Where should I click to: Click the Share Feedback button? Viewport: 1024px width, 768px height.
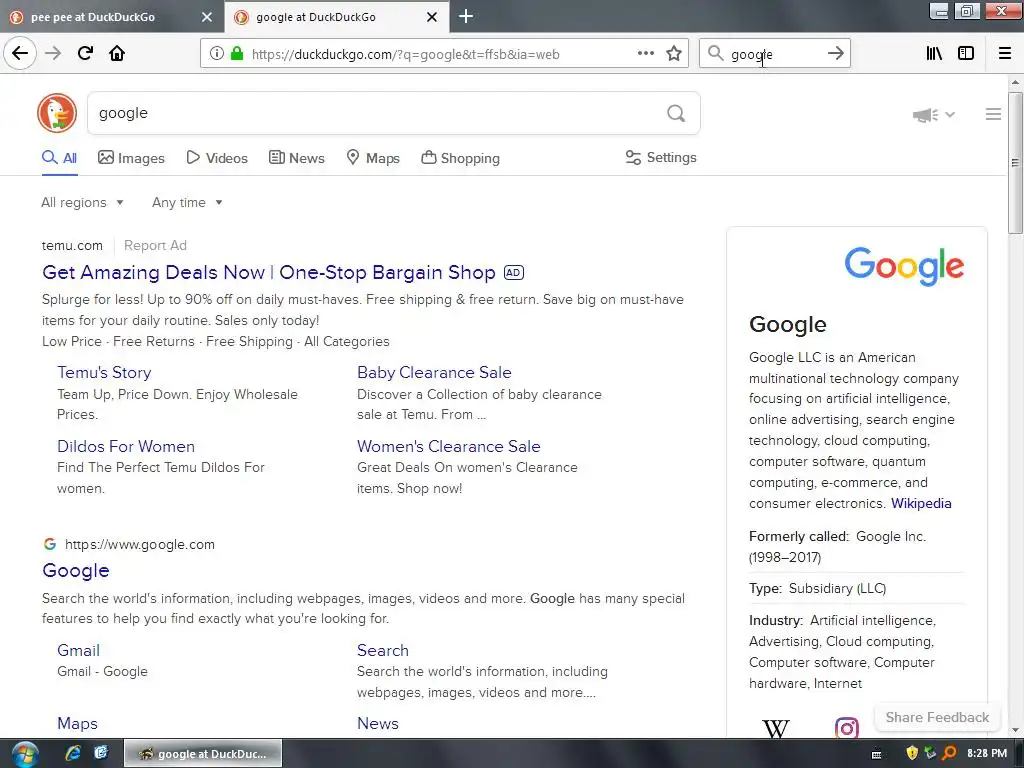[937, 717]
